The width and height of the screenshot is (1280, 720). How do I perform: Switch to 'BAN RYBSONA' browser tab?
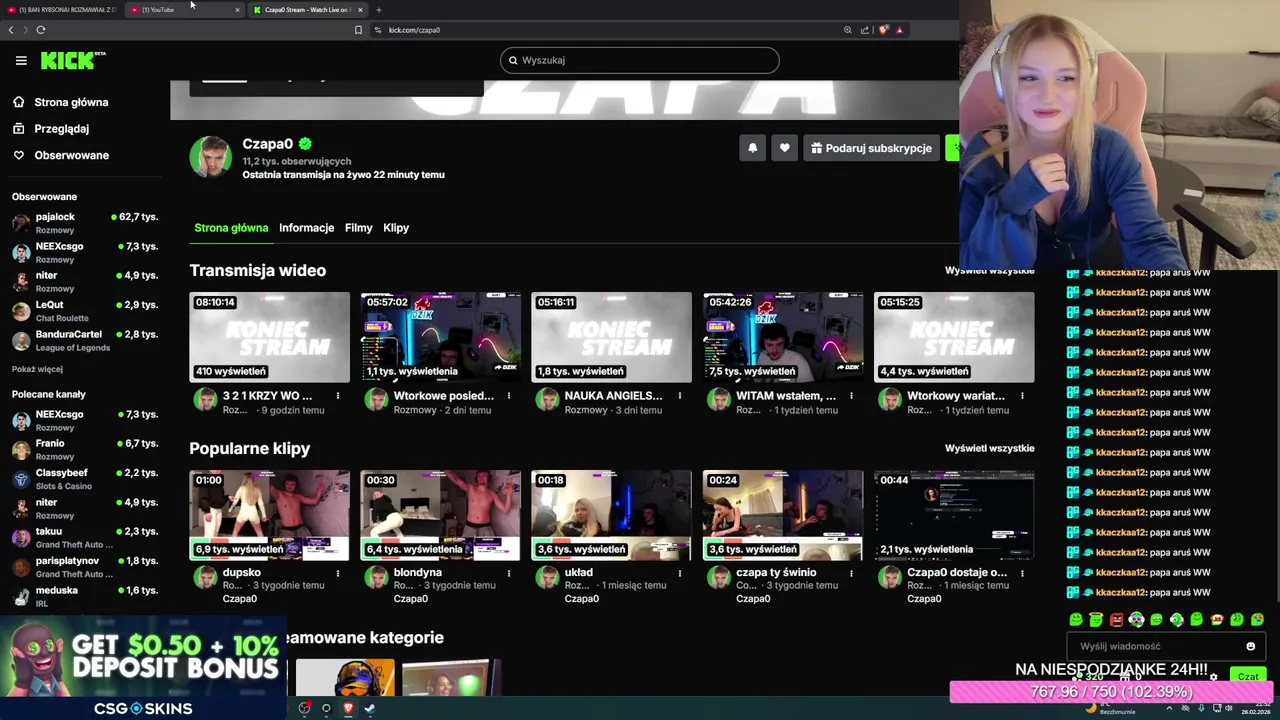pos(62,10)
